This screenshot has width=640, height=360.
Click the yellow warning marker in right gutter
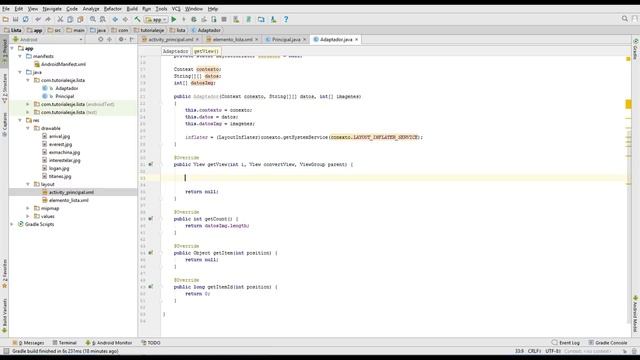point(628,104)
